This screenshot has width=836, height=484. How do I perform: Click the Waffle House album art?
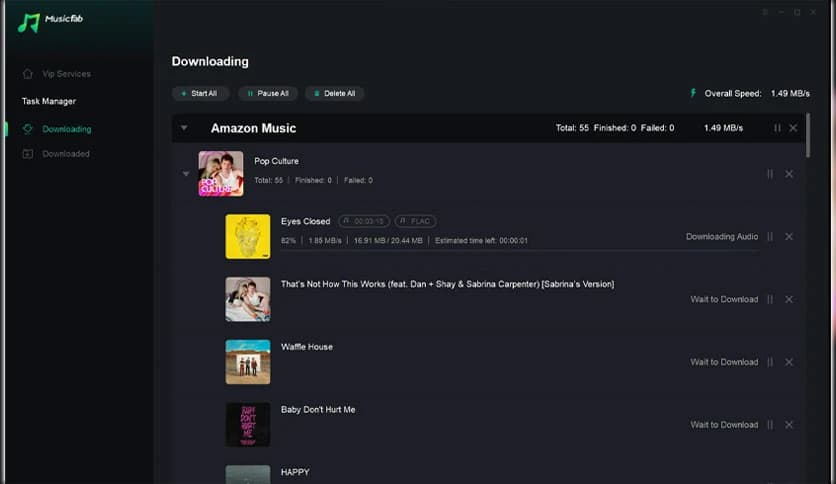[247, 362]
